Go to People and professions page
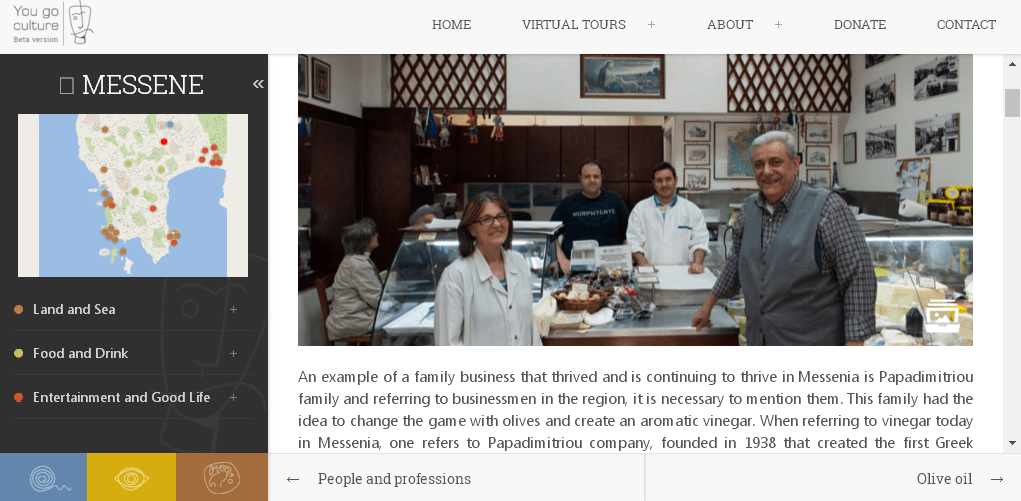 [394, 480]
